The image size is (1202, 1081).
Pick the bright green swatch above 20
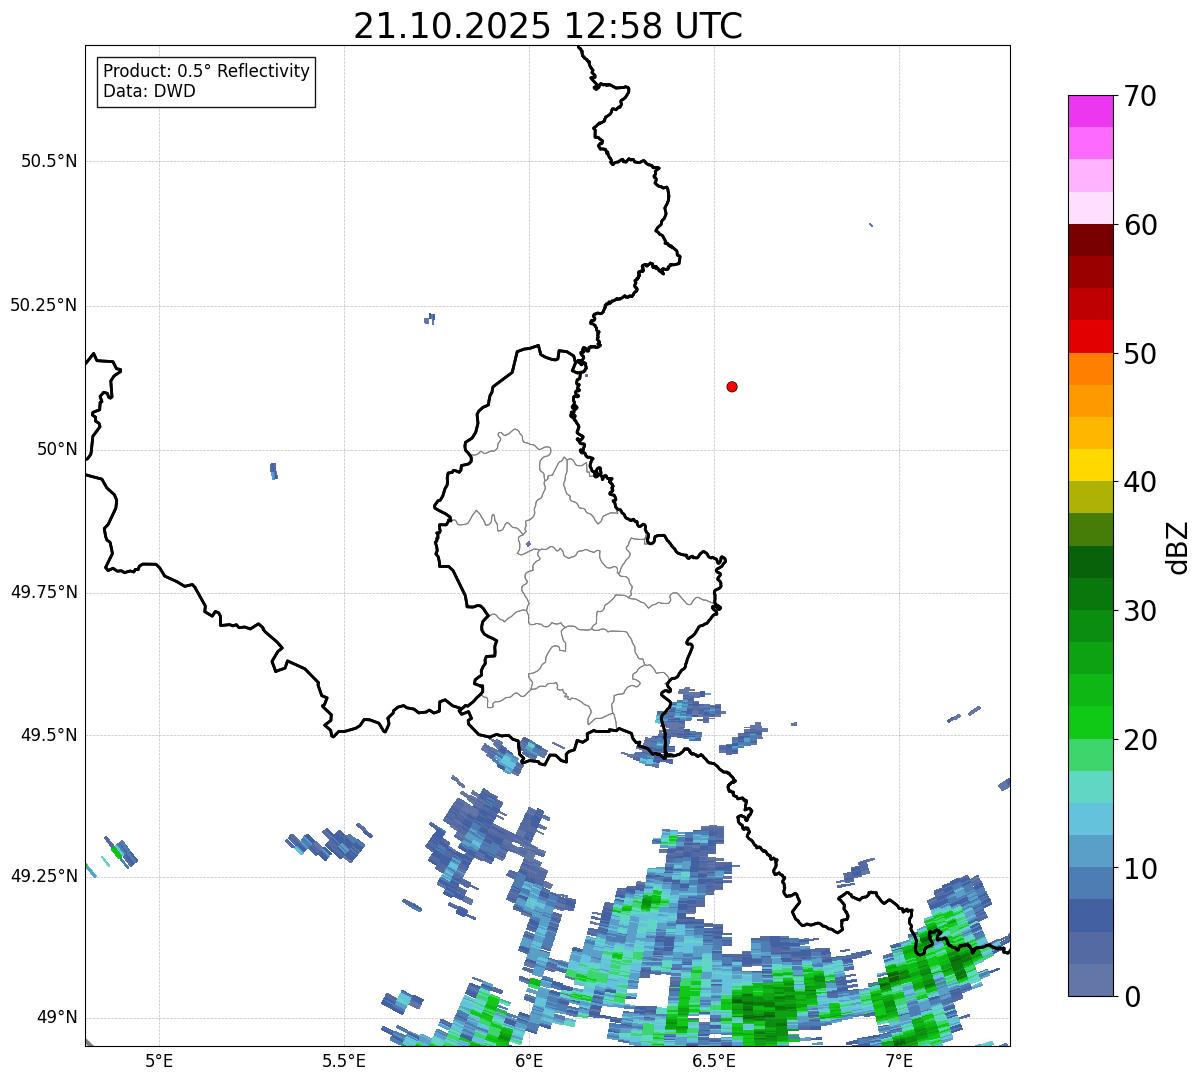(1090, 723)
